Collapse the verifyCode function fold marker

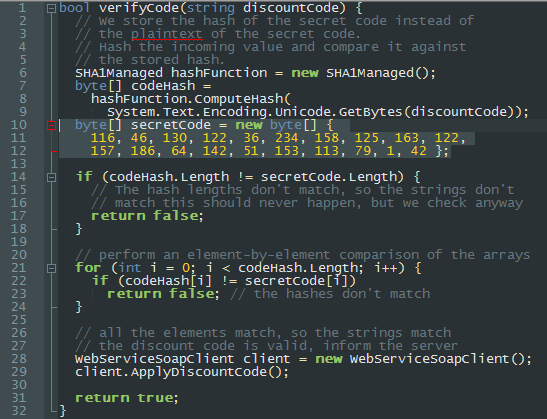[51, 8]
